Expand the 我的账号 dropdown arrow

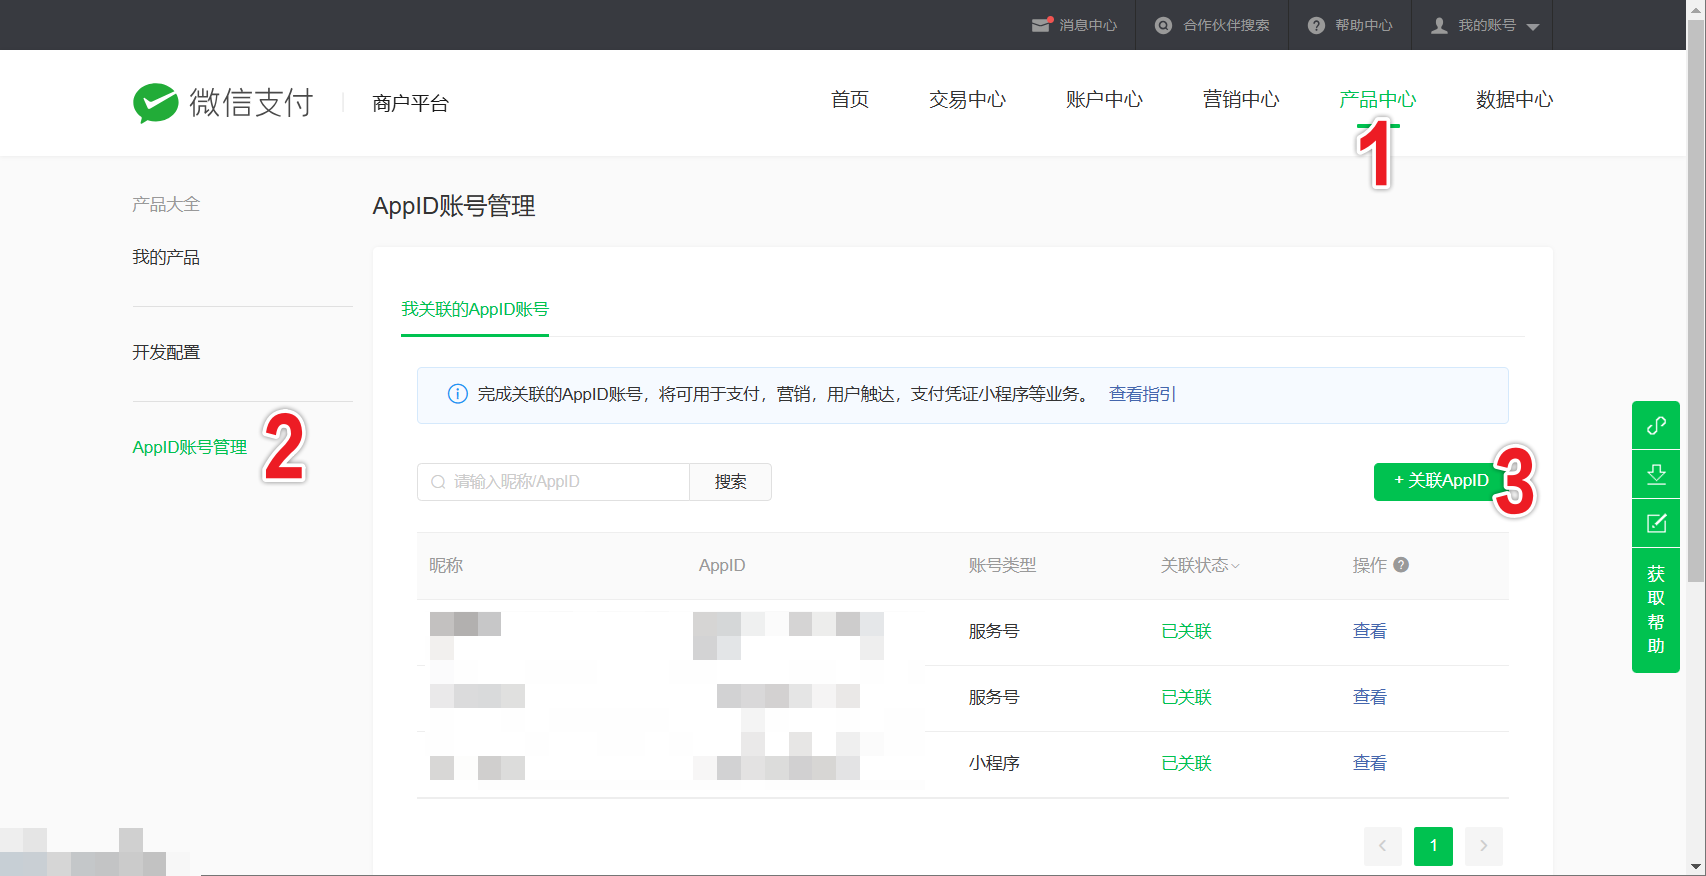coord(1533,27)
